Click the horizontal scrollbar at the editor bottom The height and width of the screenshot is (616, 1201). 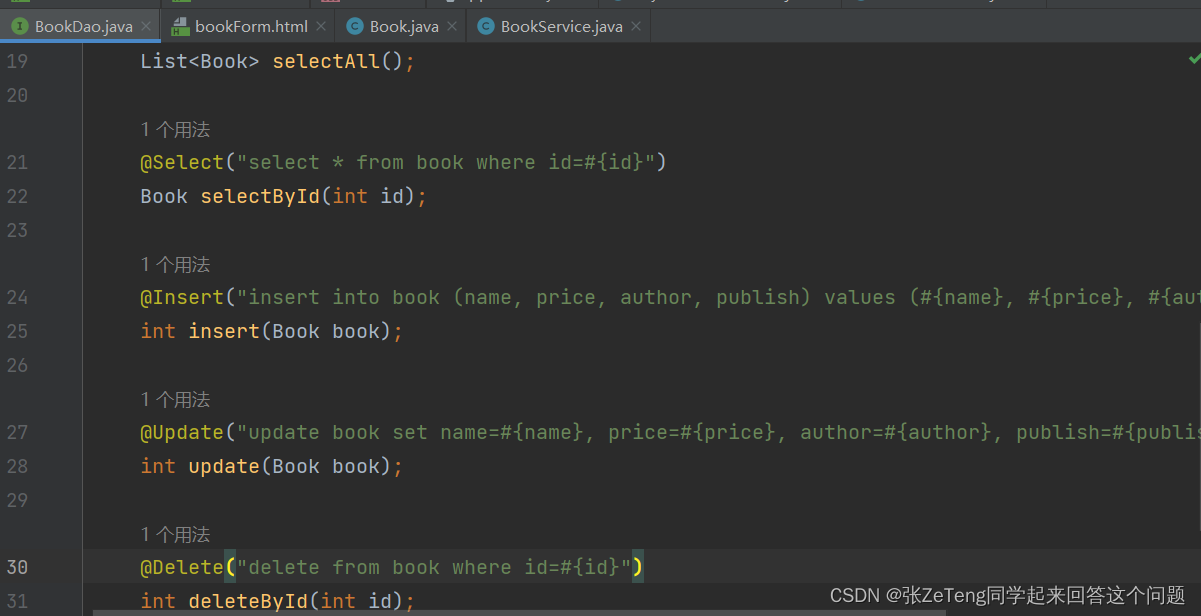point(520,613)
